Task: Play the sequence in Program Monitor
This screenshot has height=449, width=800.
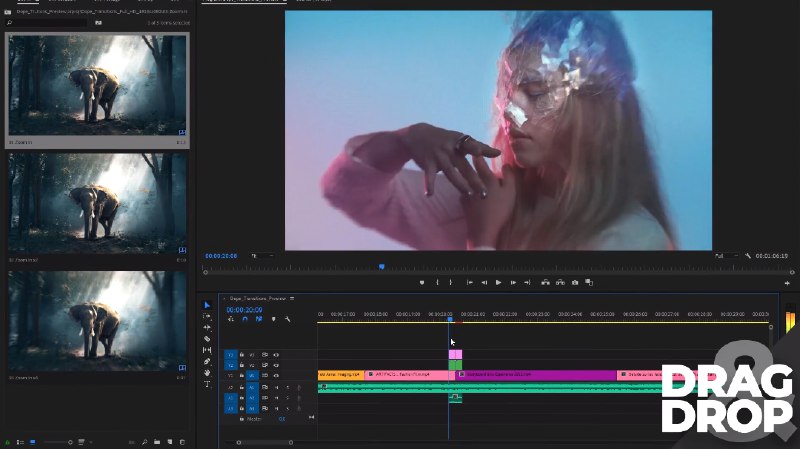Action: click(498, 282)
